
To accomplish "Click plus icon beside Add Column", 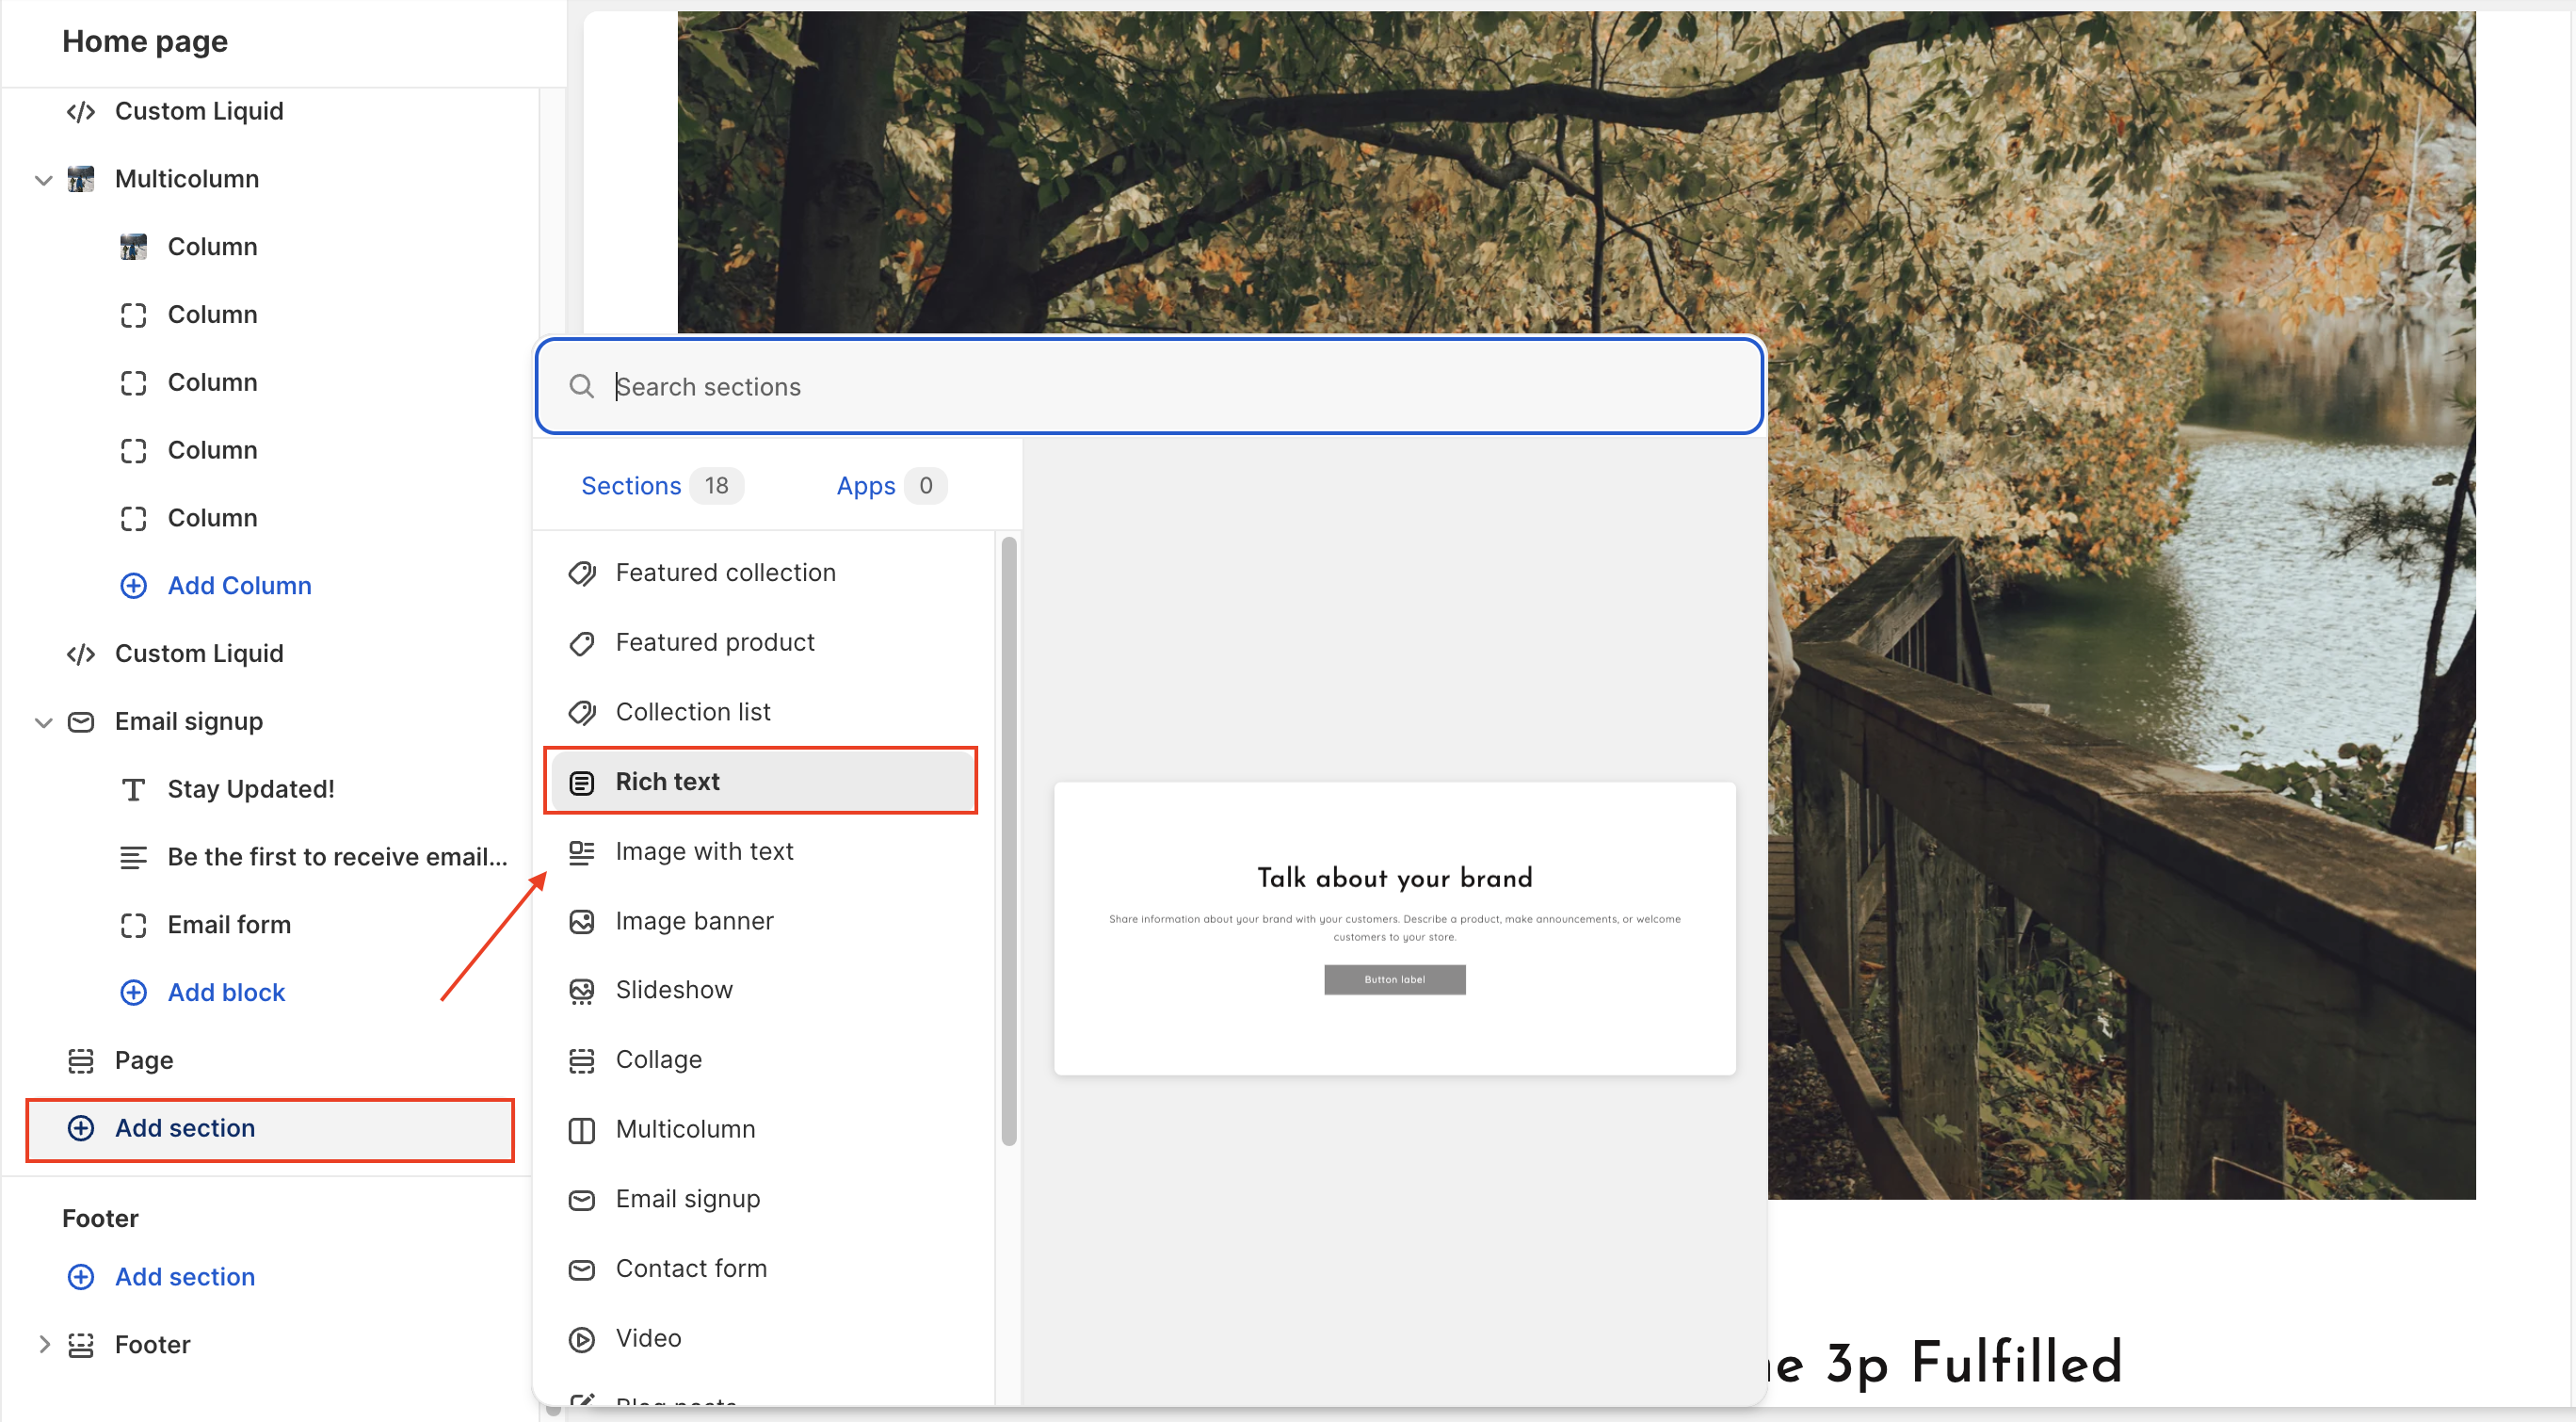I will click(133, 586).
